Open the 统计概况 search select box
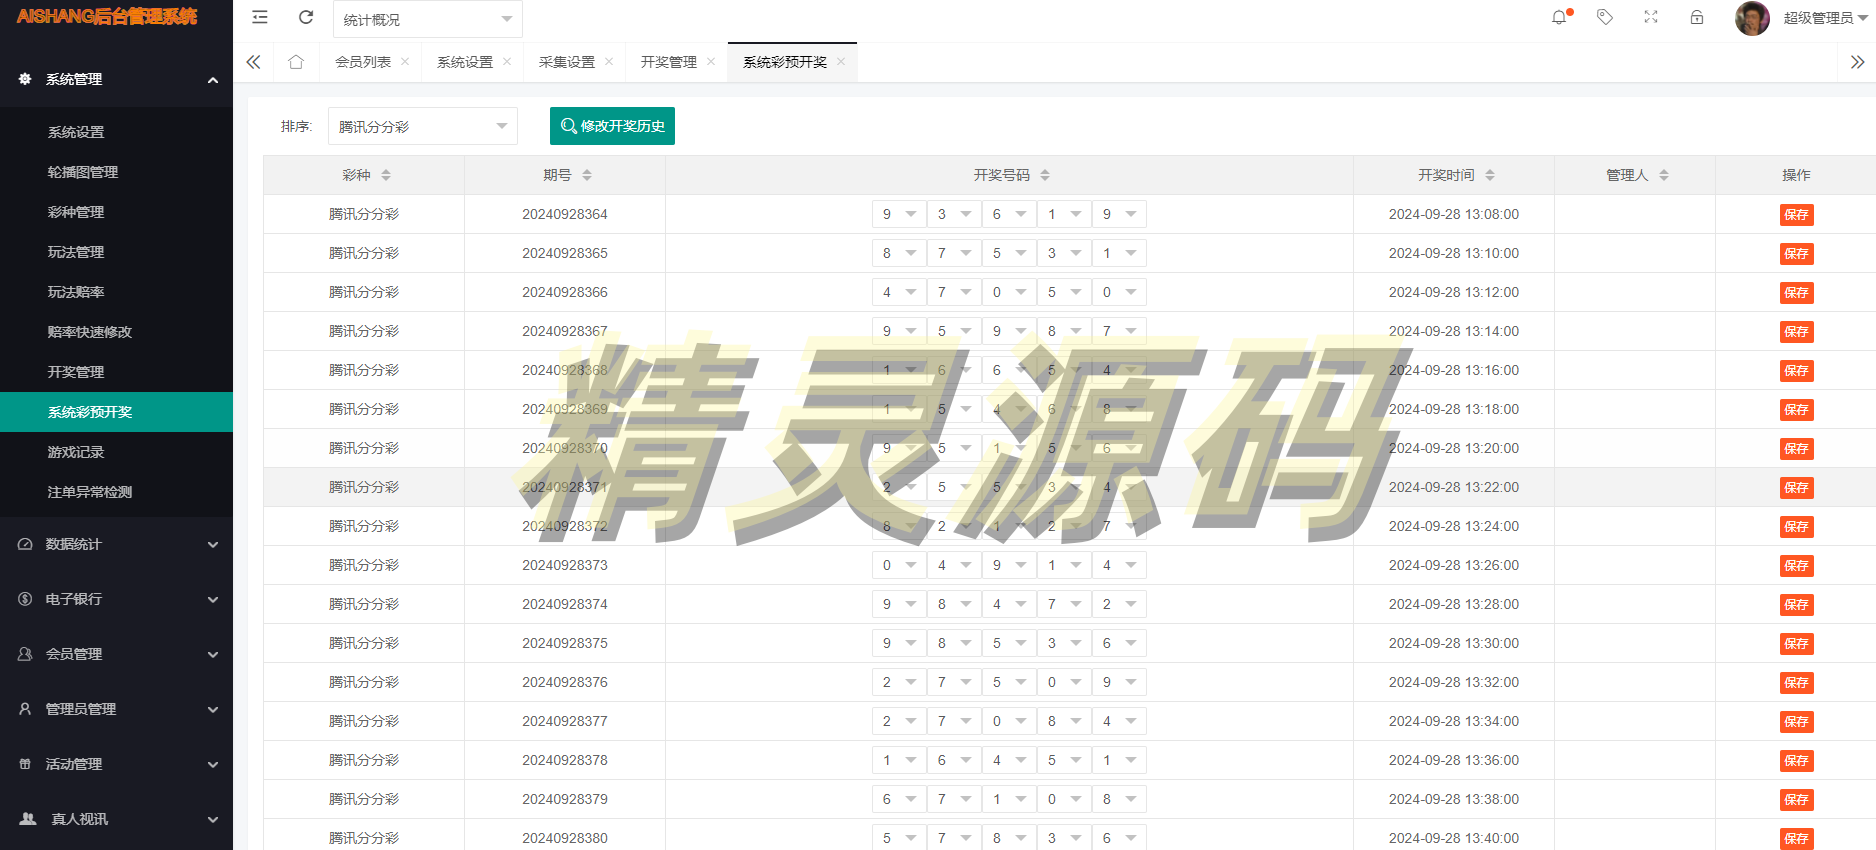 pyautogui.click(x=427, y=19)
